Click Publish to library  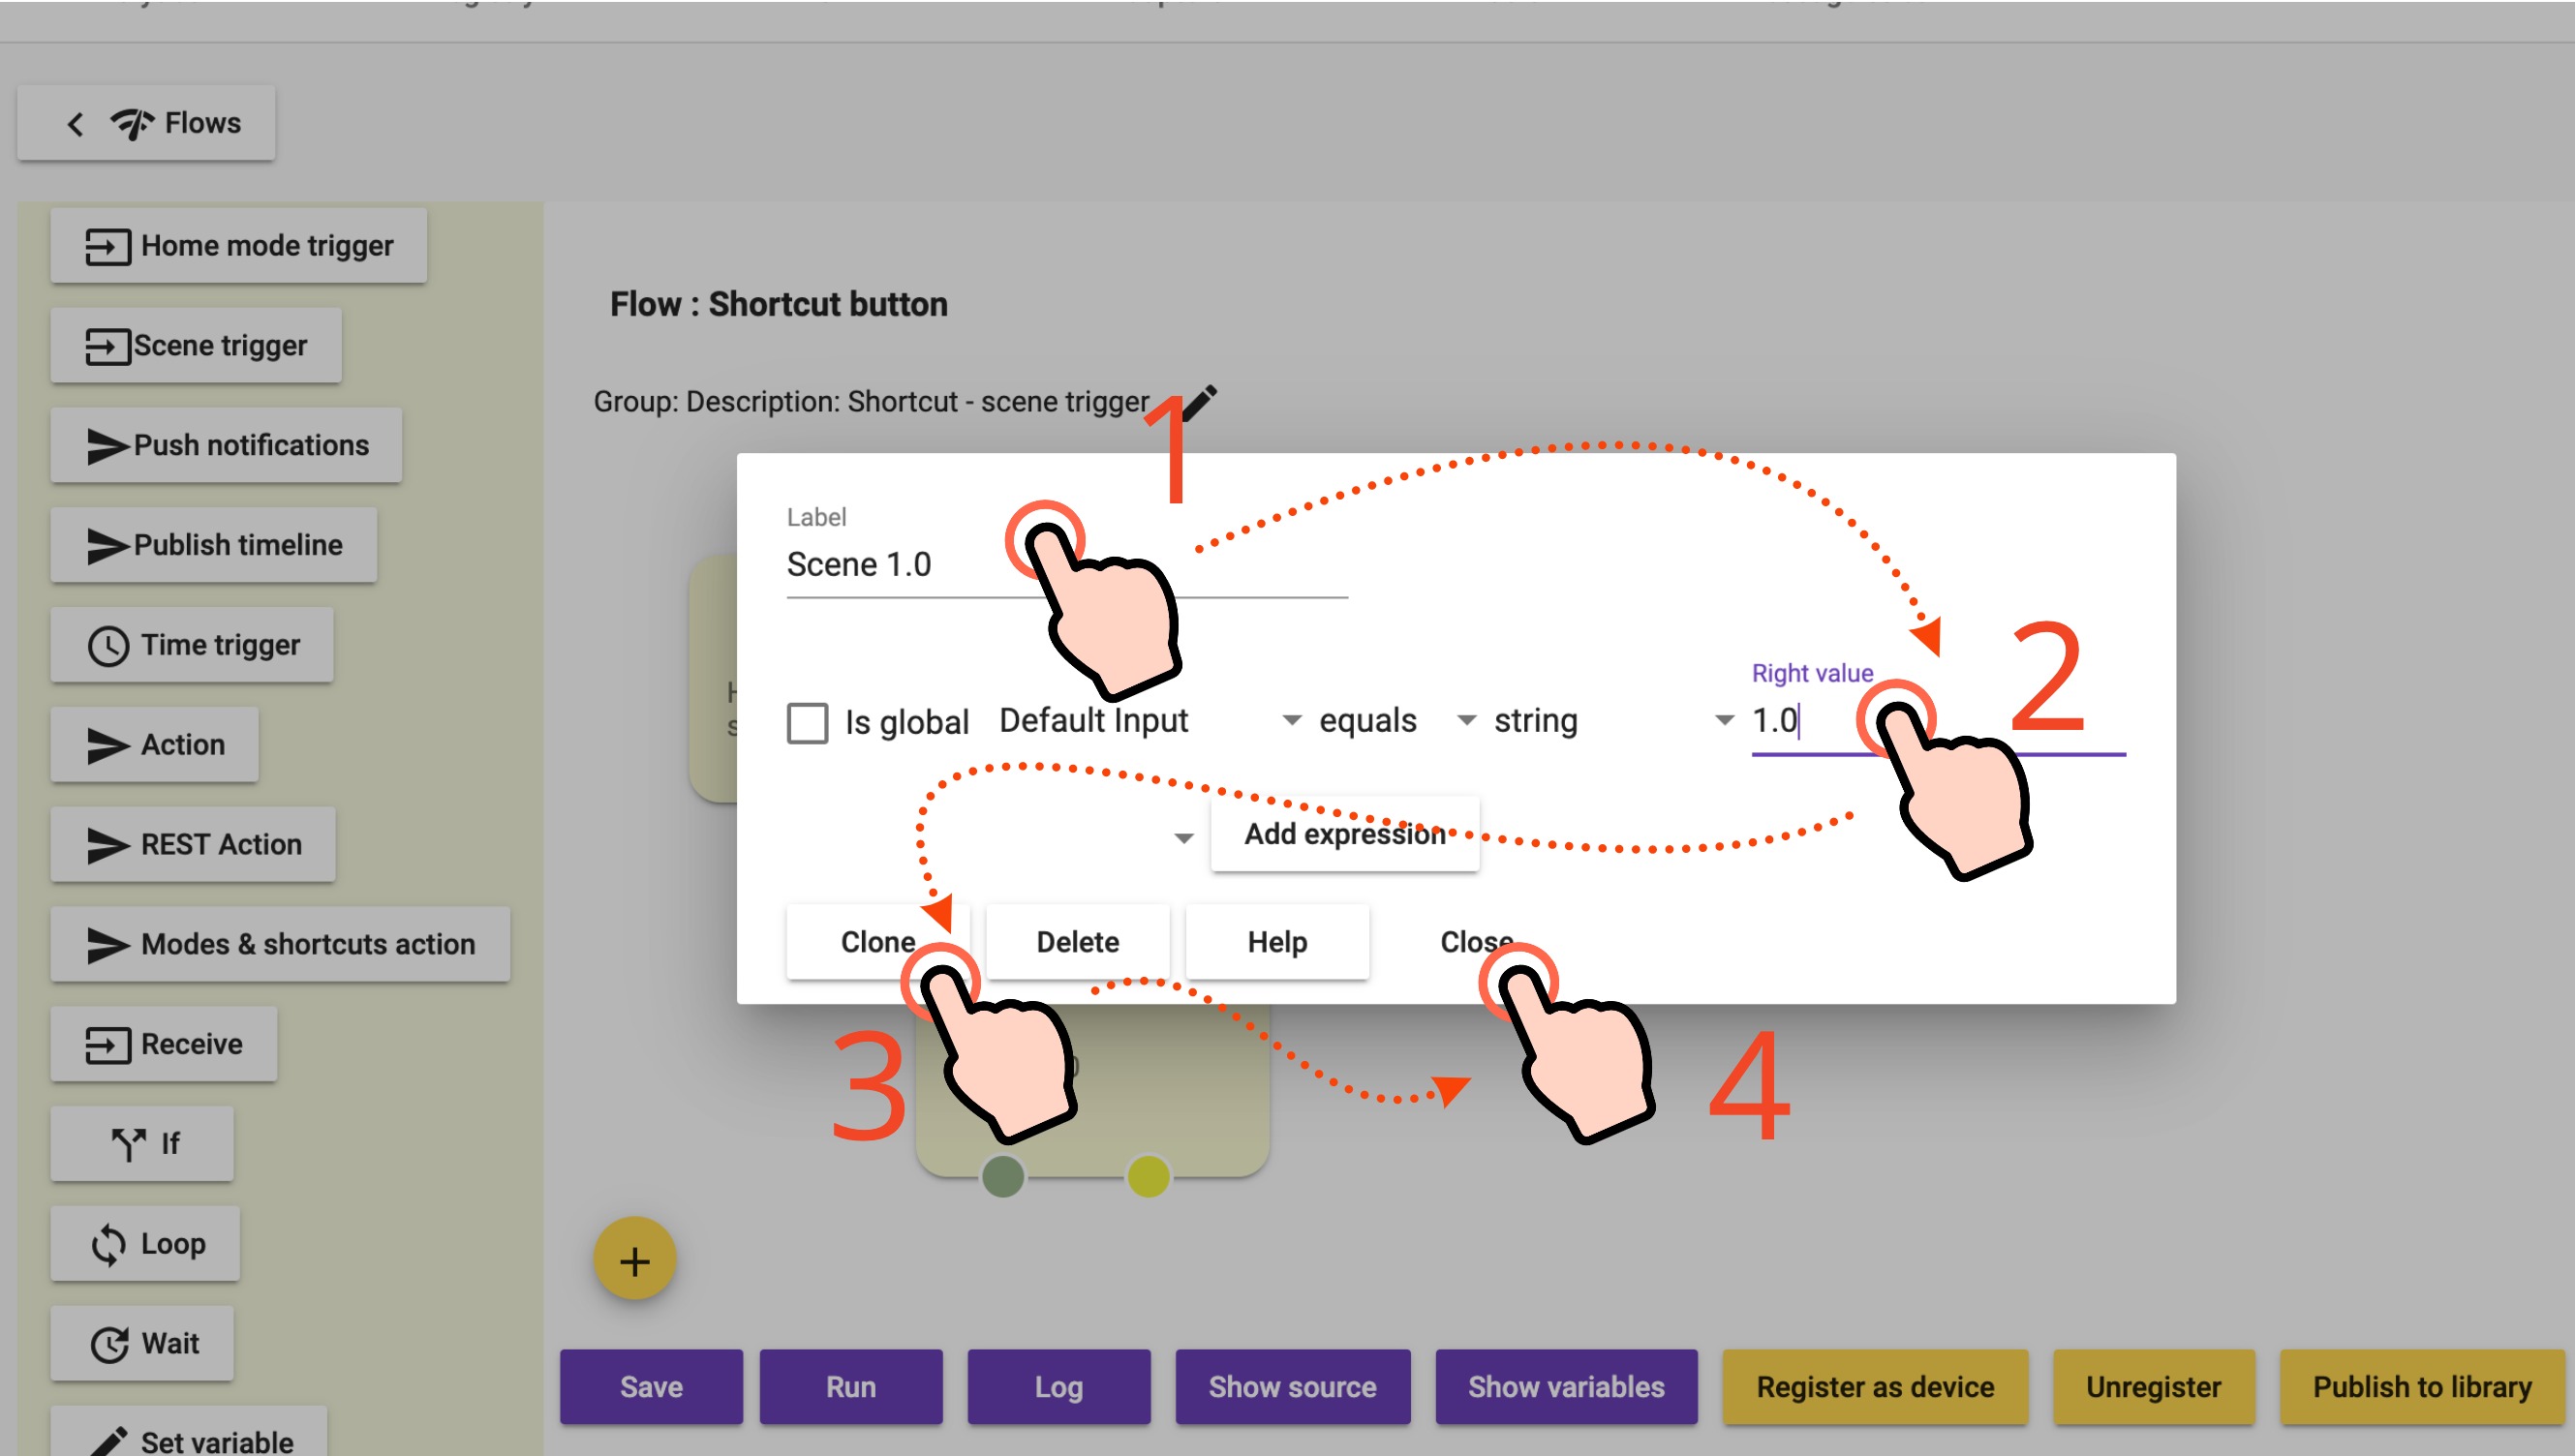2423,1388
